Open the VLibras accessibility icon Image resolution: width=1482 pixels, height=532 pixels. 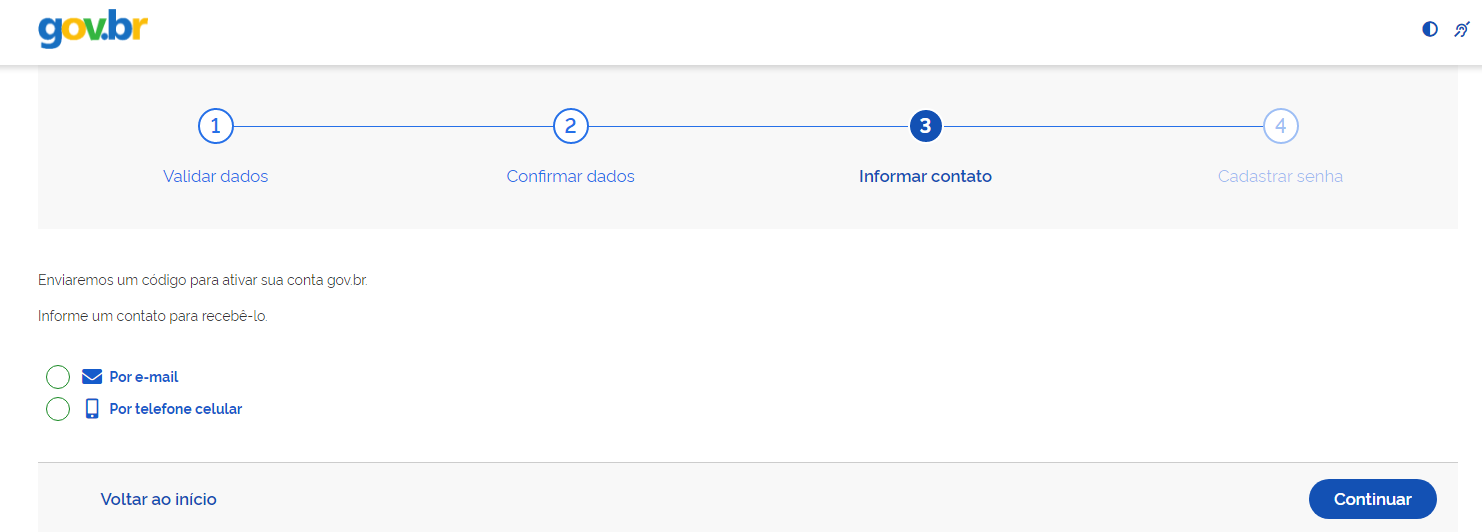[x=1461, y=30]
